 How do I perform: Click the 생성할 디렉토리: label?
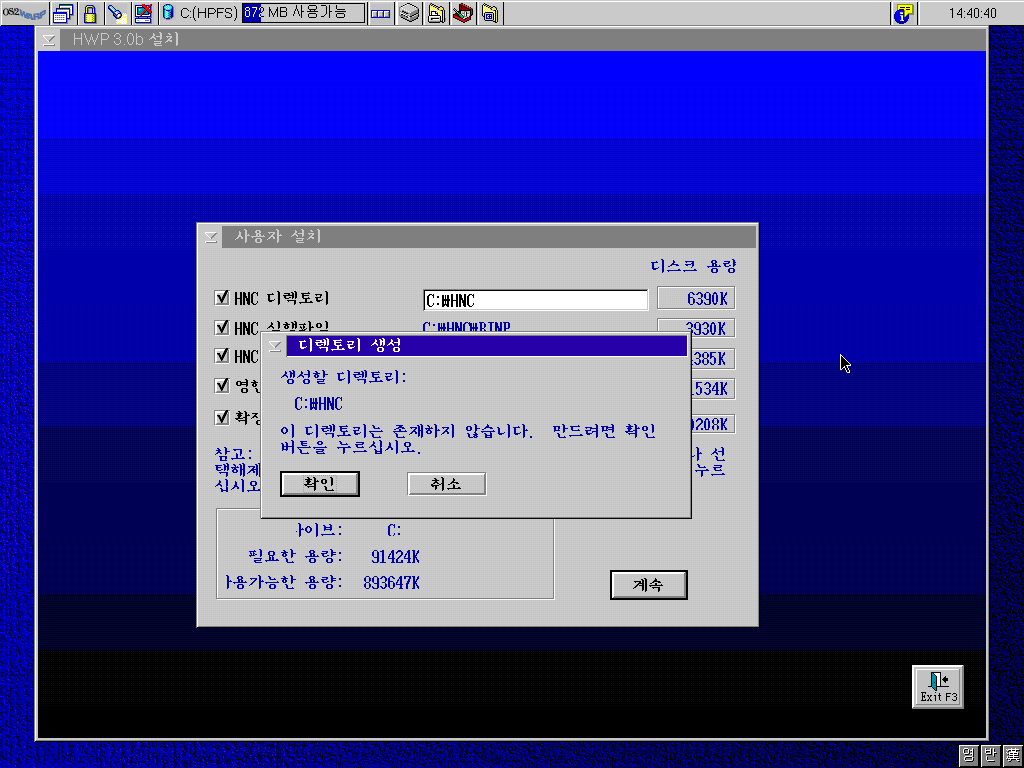pyautogui.click(x=344, y=377)
